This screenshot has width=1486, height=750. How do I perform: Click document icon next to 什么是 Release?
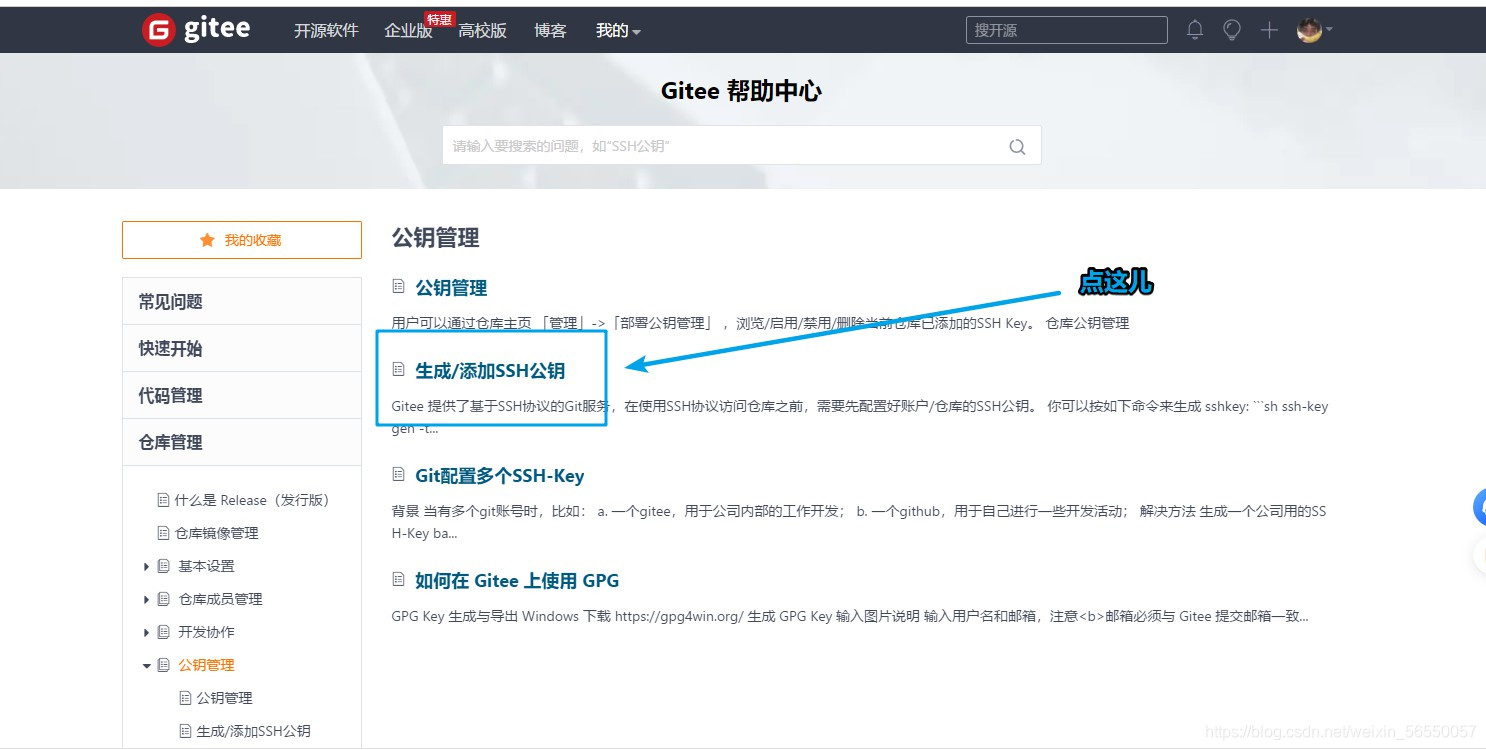click(163, 500)
